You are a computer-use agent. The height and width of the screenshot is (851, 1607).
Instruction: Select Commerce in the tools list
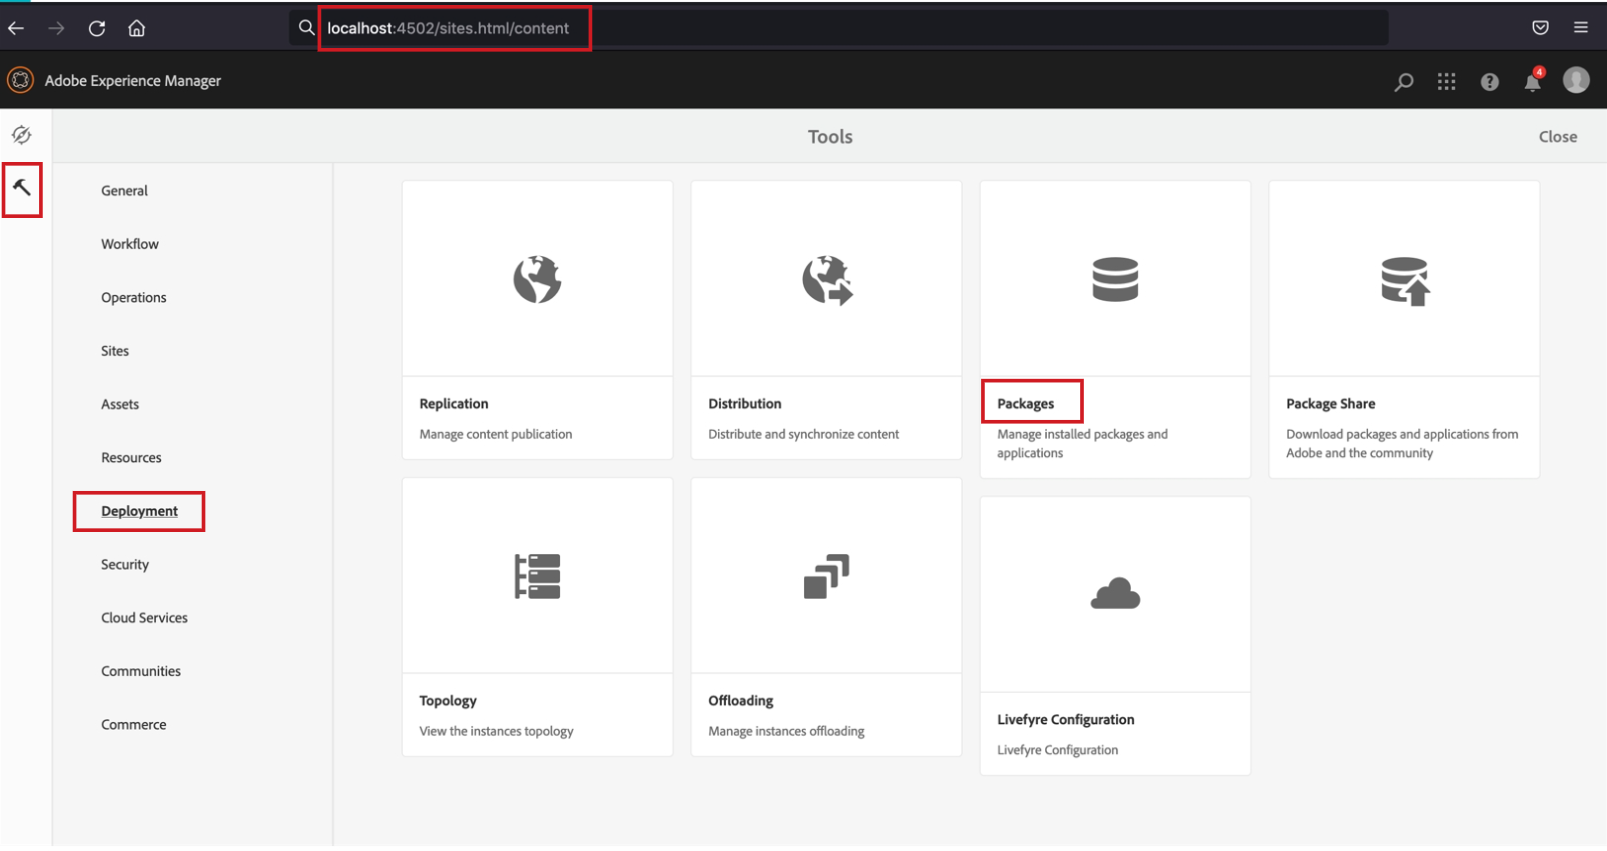[x=134, y=725]
